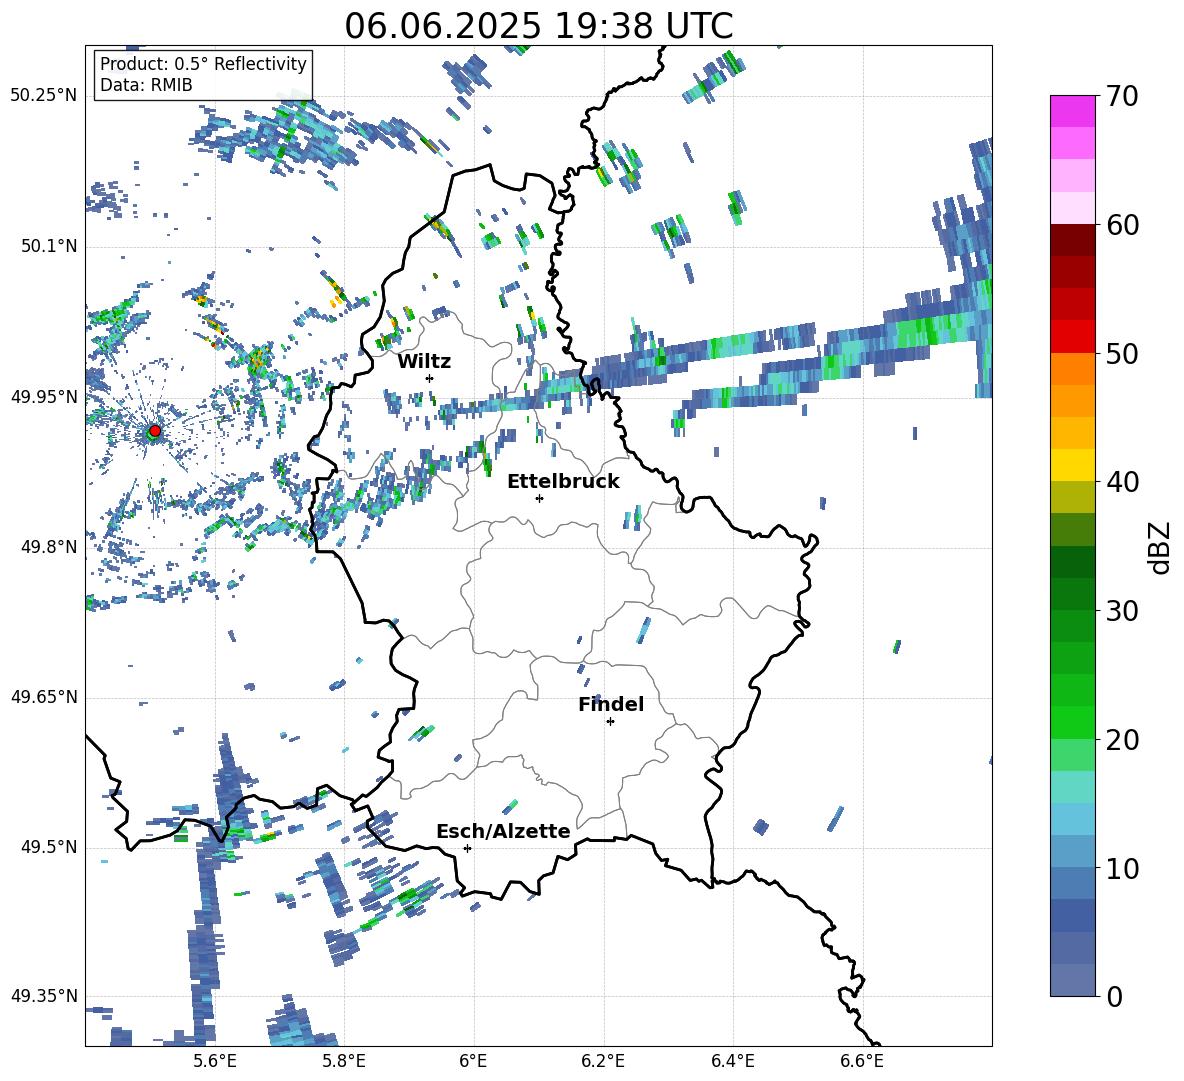The width and height of the screenshot is (1184, 1081).
Task: Select the Findel city label
Action: pos(611,704)
